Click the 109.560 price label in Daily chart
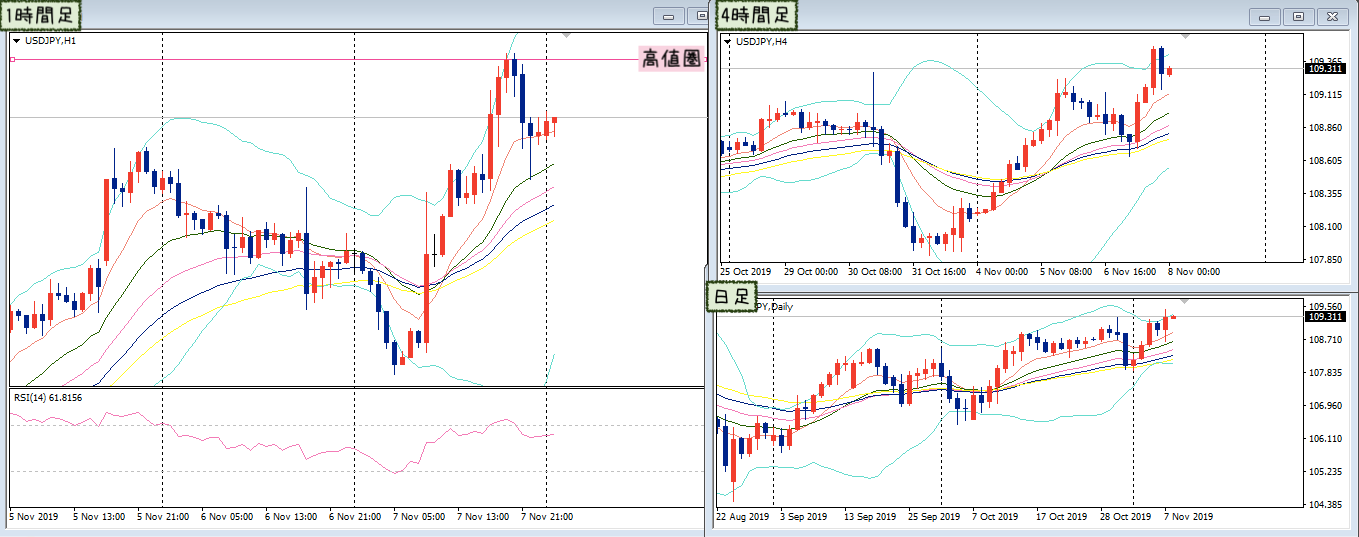The height and width of the screenshot is (537, 1359). point(1325,307)
